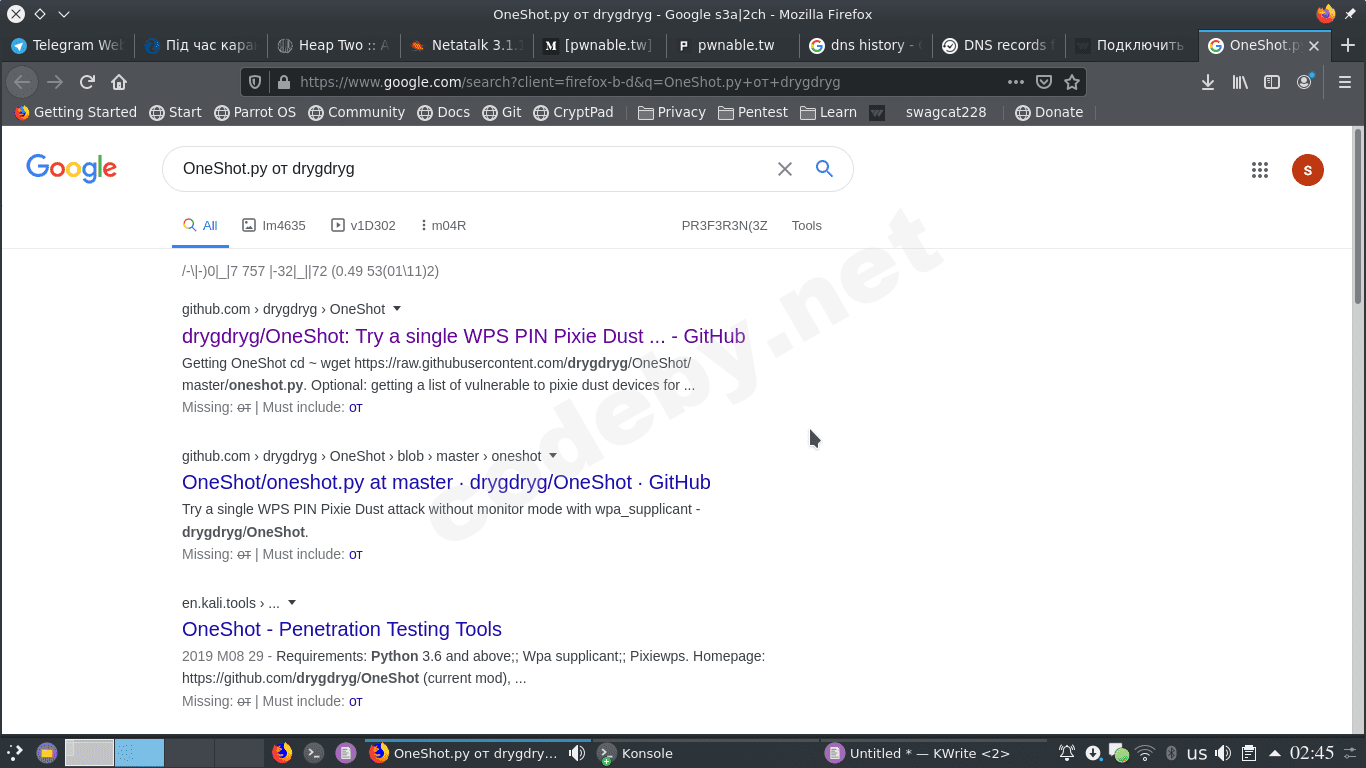Switch to Untitled KWrite window in taskbar
Screen dimensions: 1366x768
click(933, 753)
